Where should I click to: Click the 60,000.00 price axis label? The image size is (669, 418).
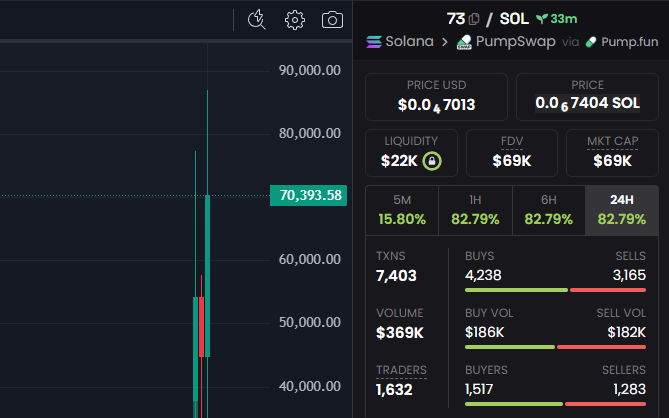point(310,259)
